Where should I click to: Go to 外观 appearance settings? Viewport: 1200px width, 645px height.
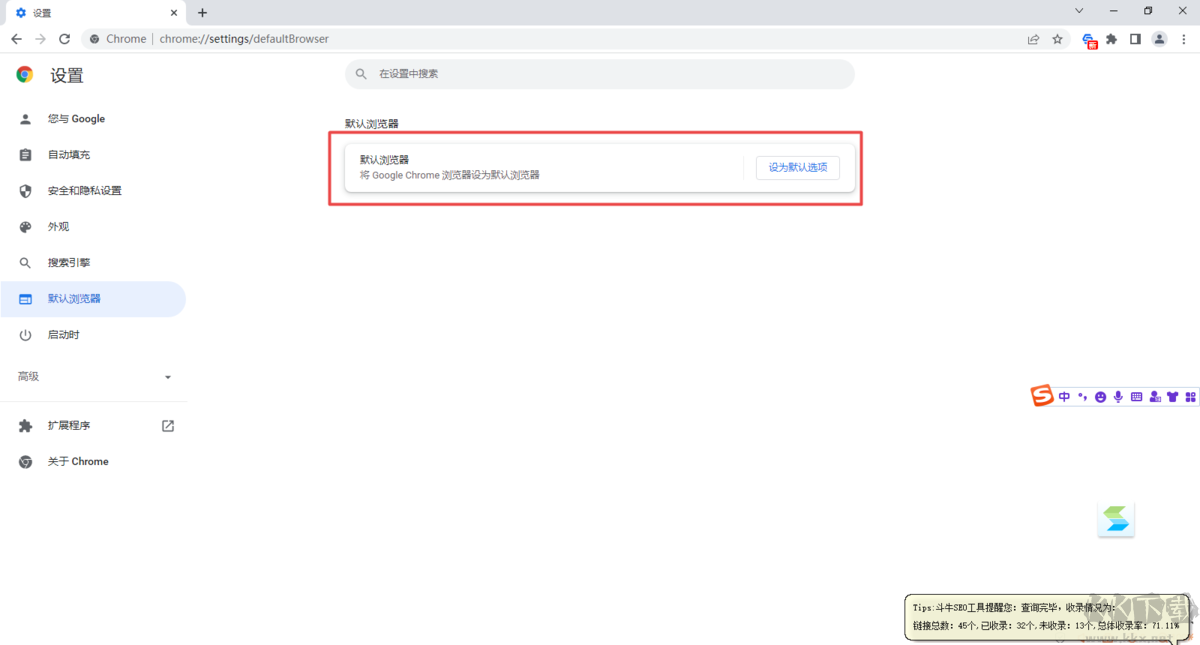pyautogui.click(x=58, y=227)
